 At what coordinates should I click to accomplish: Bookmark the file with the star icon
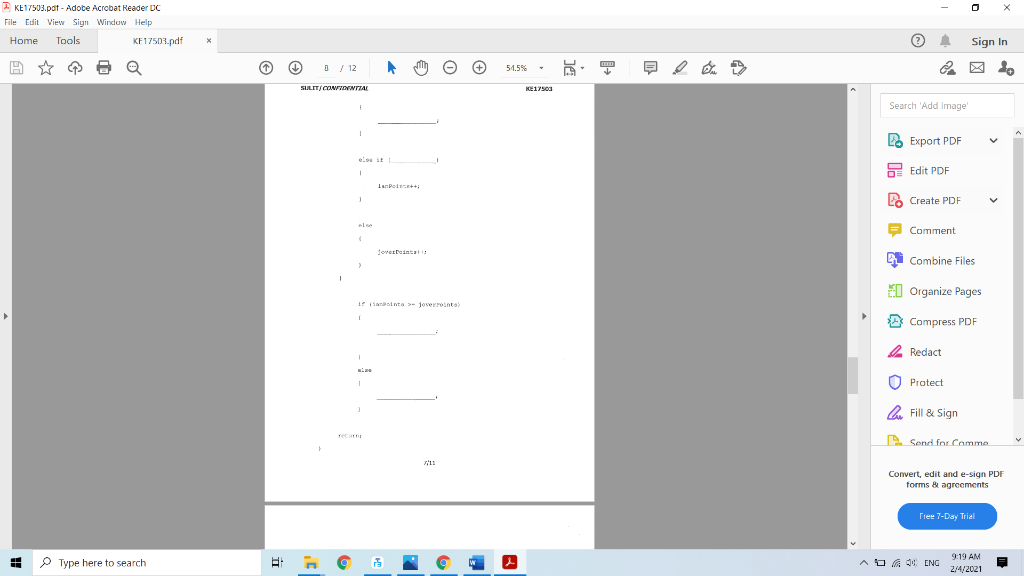[x=46, y=68]
